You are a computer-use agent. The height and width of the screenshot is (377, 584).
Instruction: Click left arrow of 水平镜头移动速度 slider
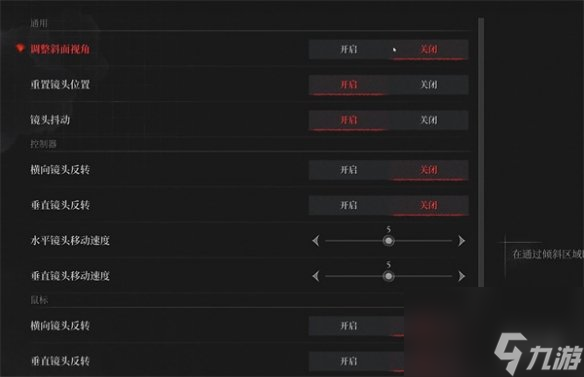pyautogui.click(x=316, y=241)
